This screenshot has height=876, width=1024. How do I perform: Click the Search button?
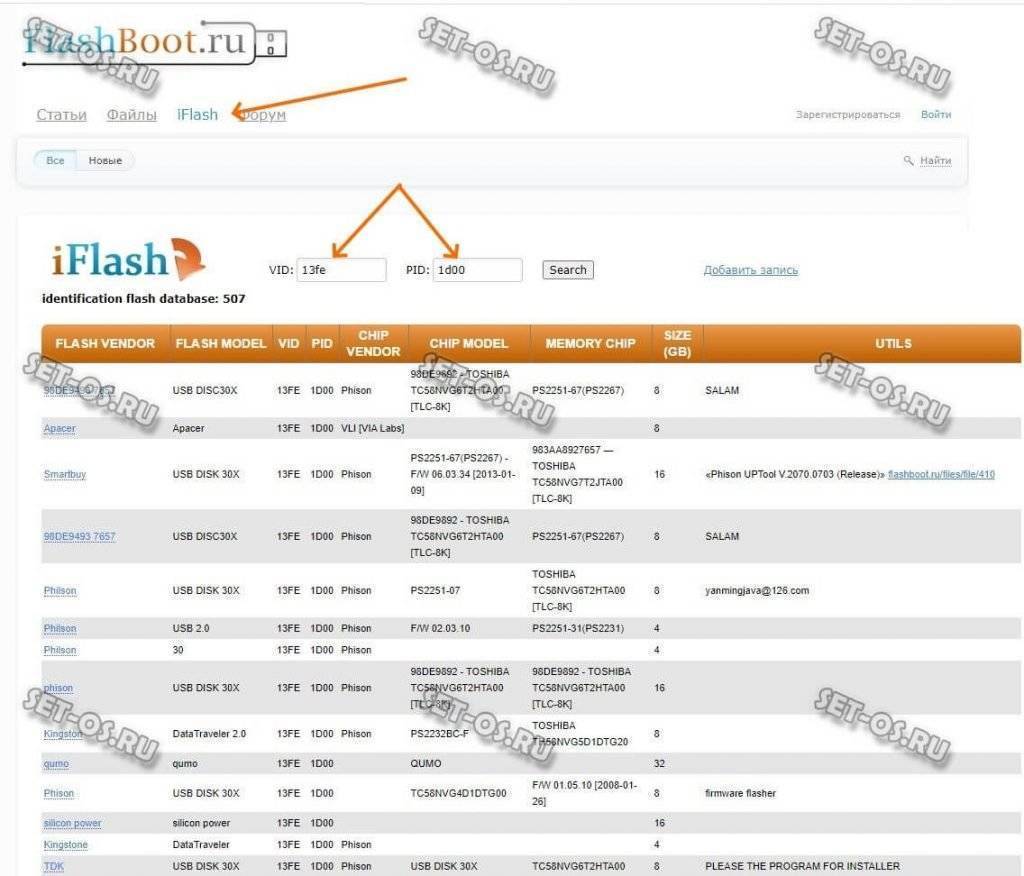568,270
